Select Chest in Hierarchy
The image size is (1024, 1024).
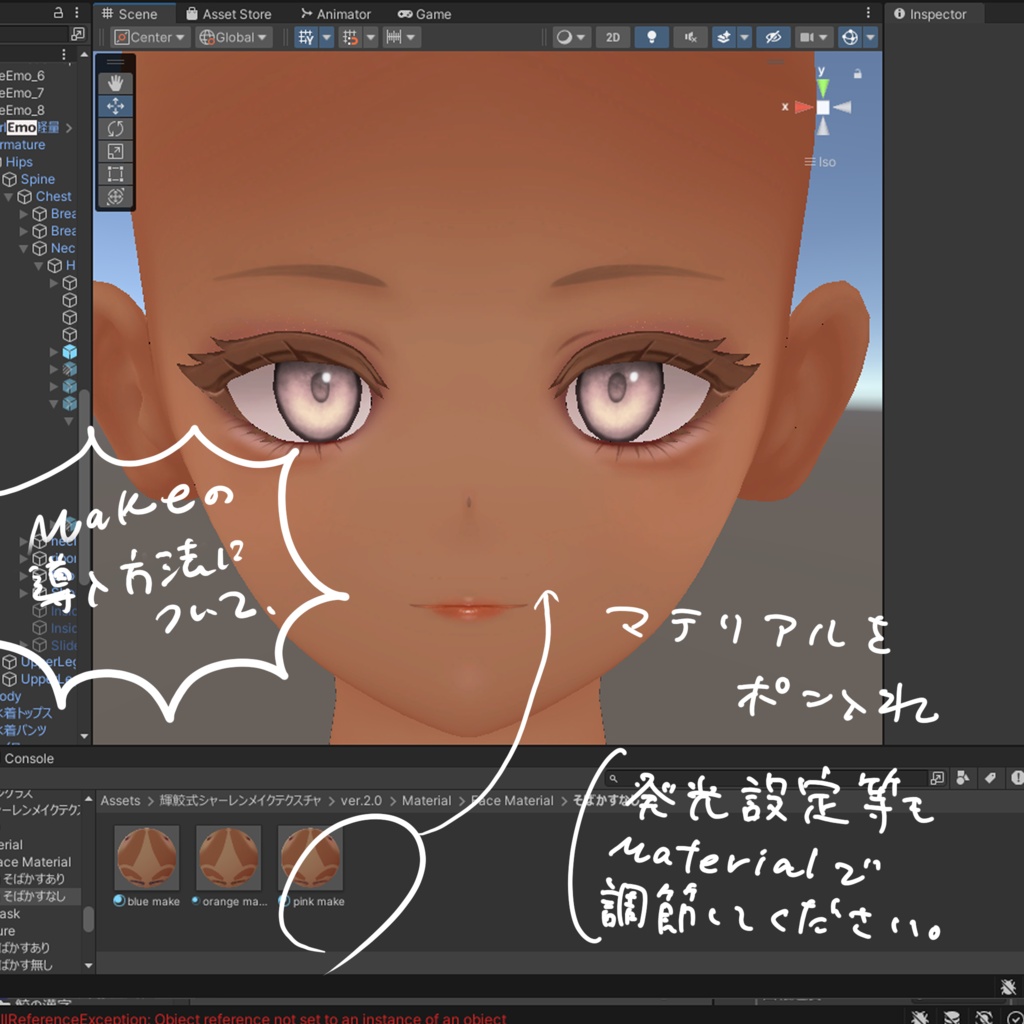coord(54,197)
